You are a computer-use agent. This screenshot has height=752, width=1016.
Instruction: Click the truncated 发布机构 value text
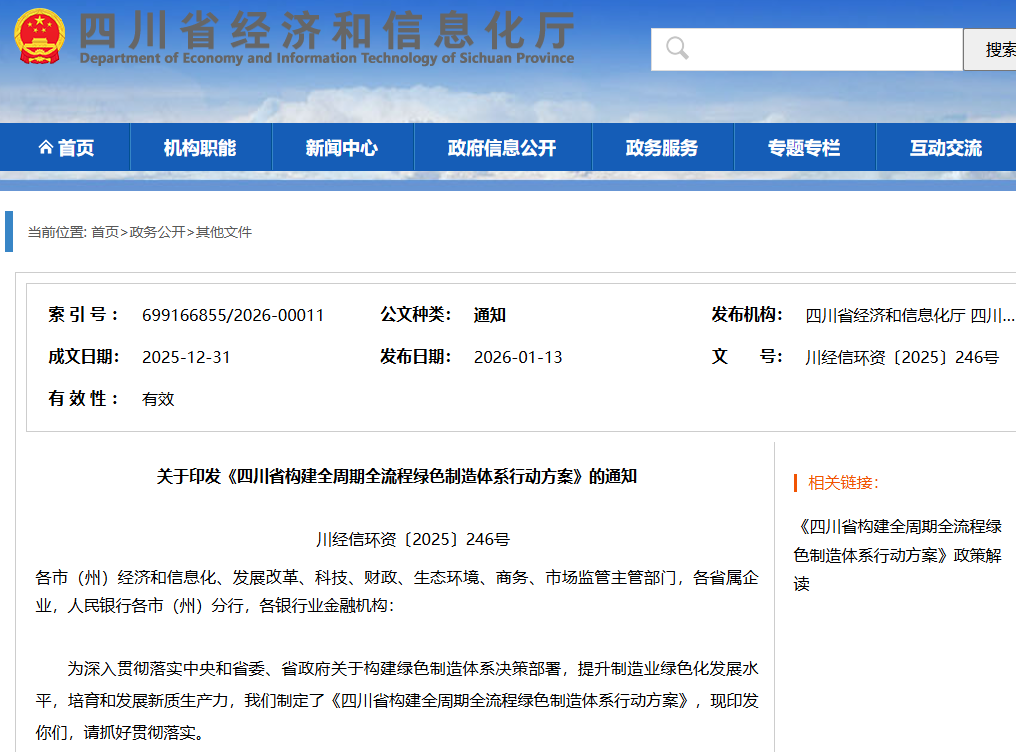click(x=909, y=315)
